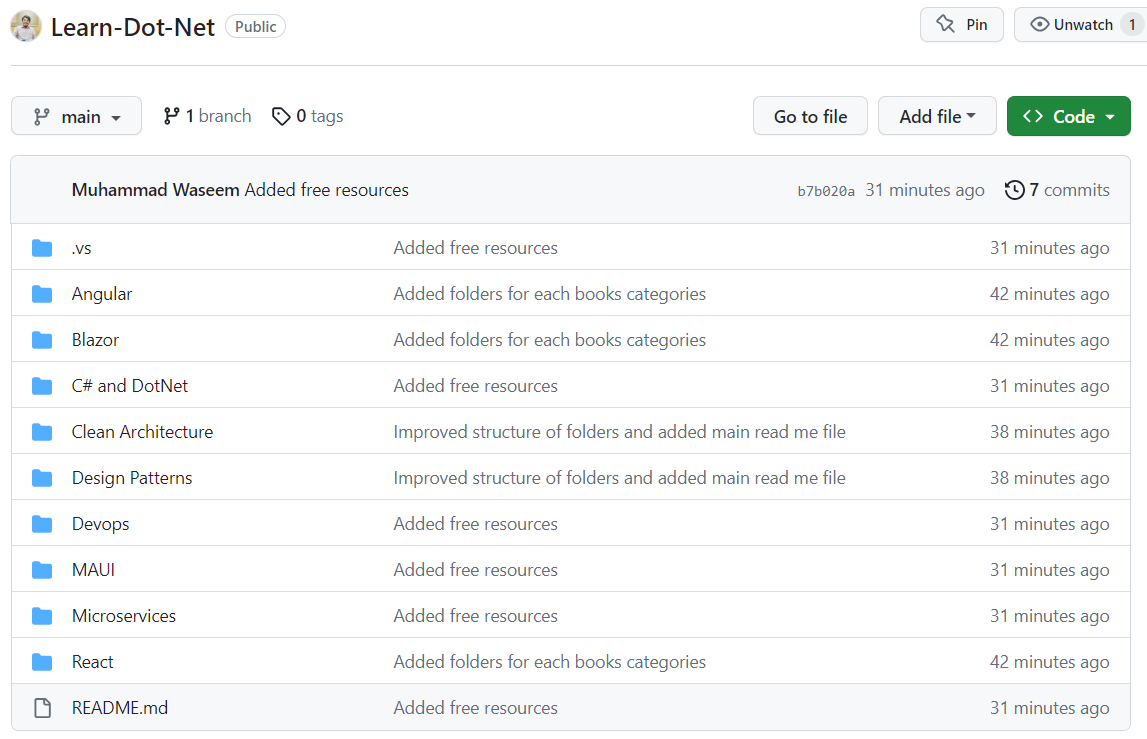Open the Angular folder
Viewport: 1147px width, 739px height.
102,294
